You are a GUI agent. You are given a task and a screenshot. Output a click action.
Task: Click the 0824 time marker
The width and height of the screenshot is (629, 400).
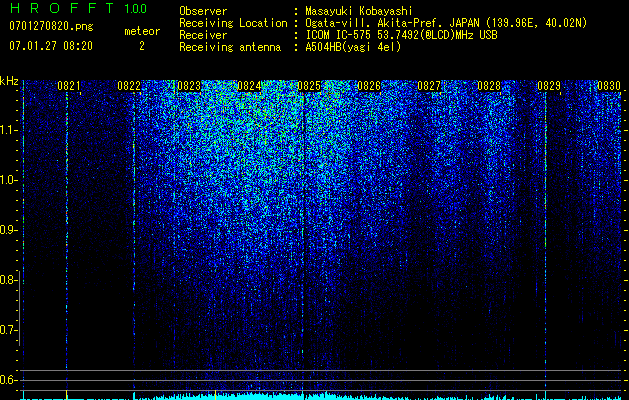(249, 86)
